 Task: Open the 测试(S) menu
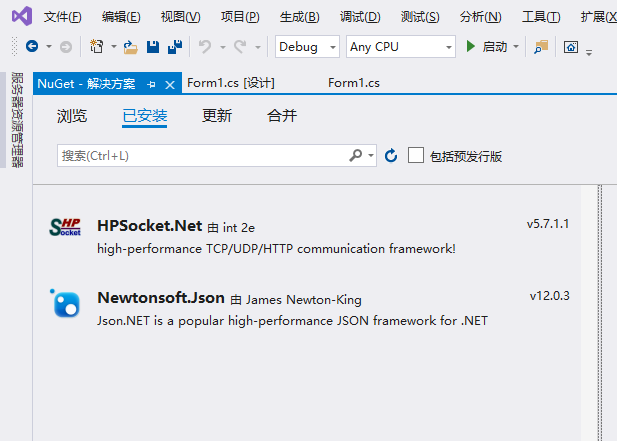click(x=420, y=17)
